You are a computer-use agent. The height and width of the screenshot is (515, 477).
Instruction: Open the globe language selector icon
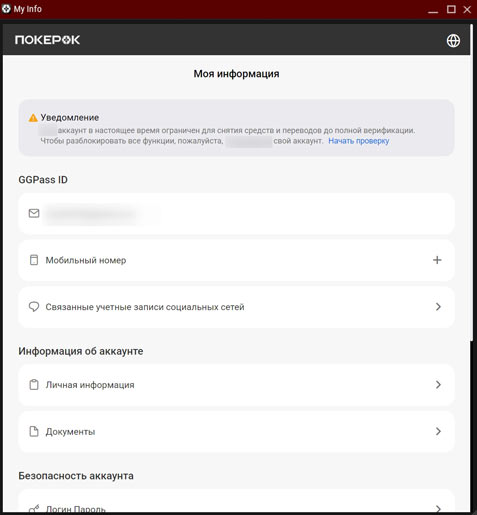453,41
